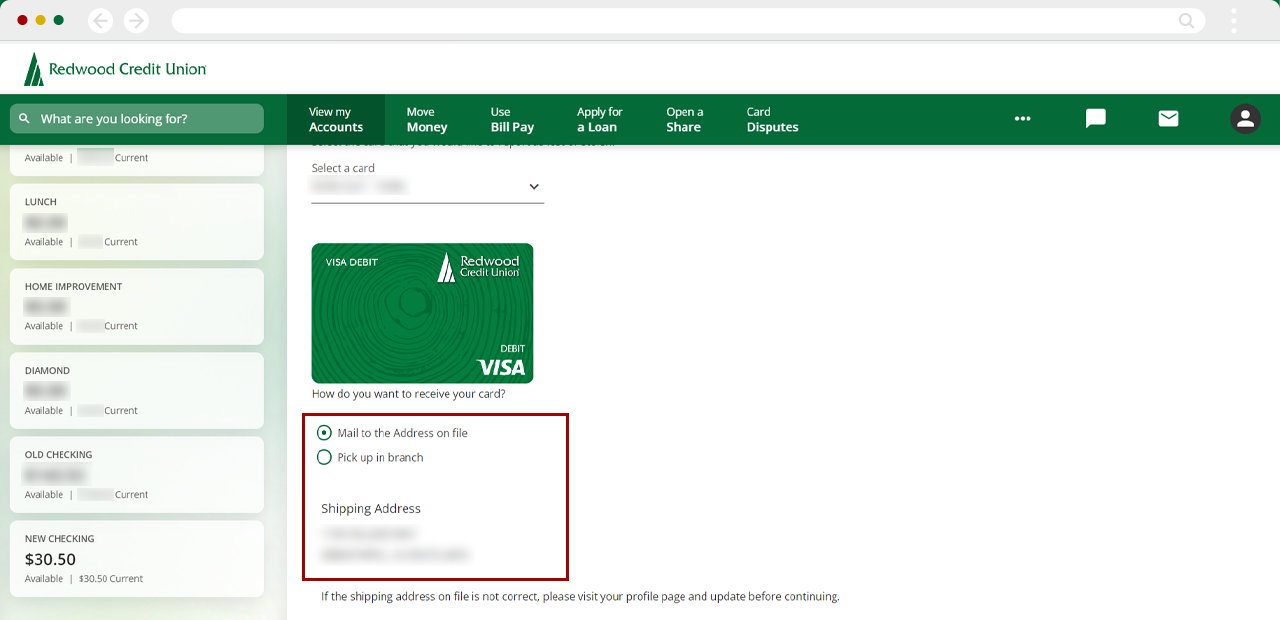Expand the Select a card dropdown

point(428,187)
